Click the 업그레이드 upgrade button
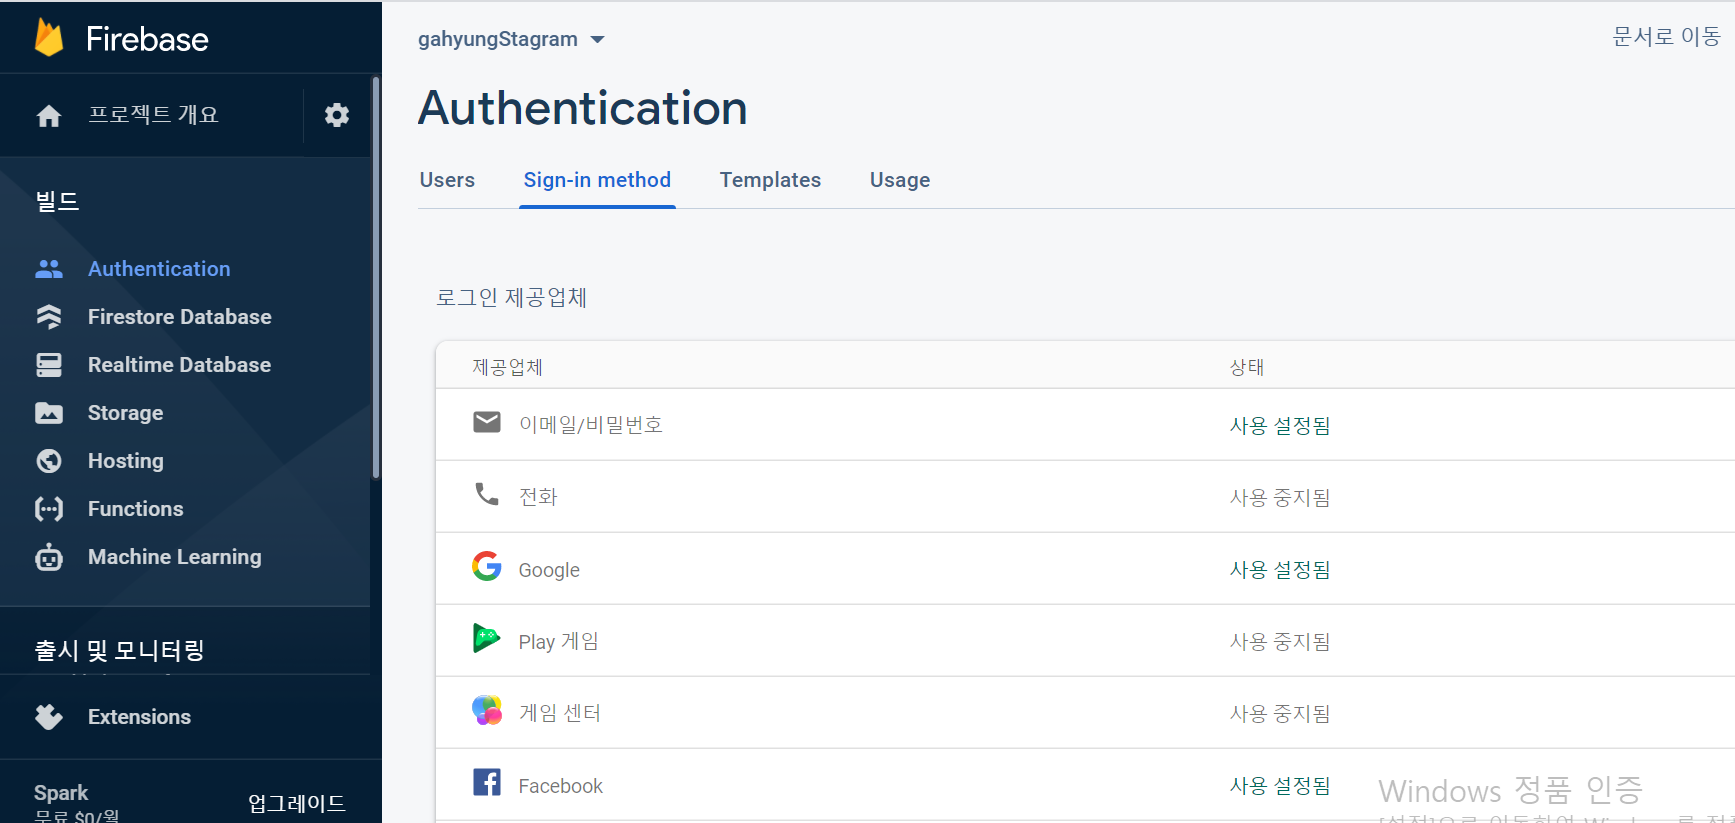 pyautogui.click(x=297, y=803)
